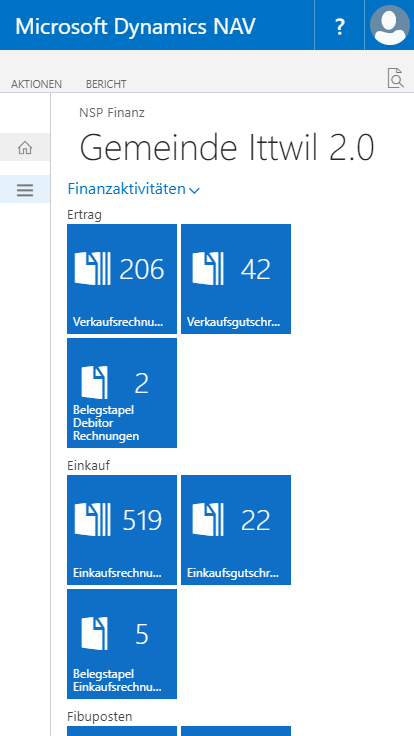This screenshot has width=414, height=736.
Task: Click the document stack icon on the 206 tile
Action: tap(92, 268)
